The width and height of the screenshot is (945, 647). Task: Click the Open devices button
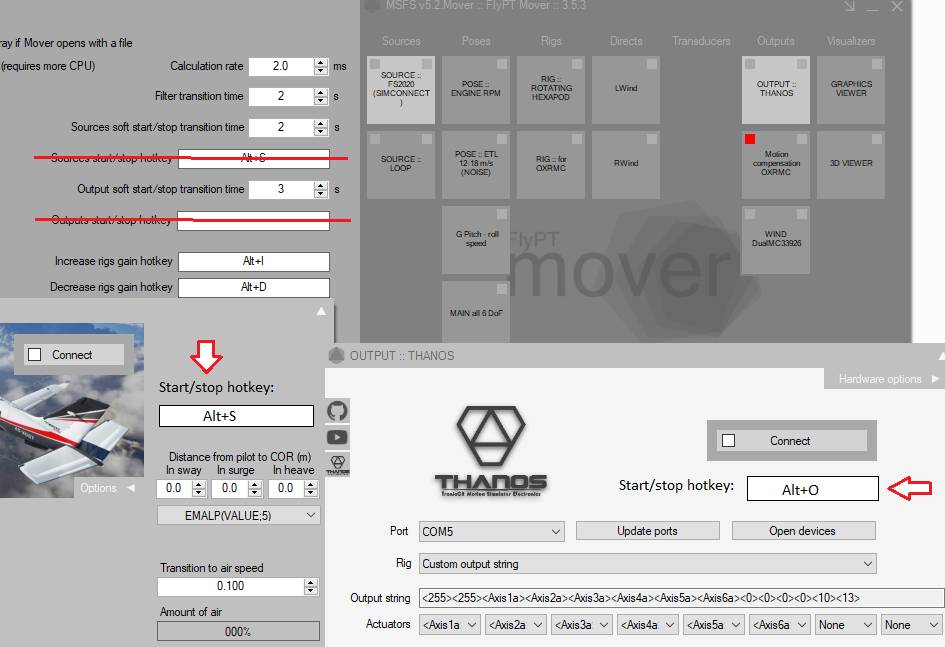pos(803,531)
